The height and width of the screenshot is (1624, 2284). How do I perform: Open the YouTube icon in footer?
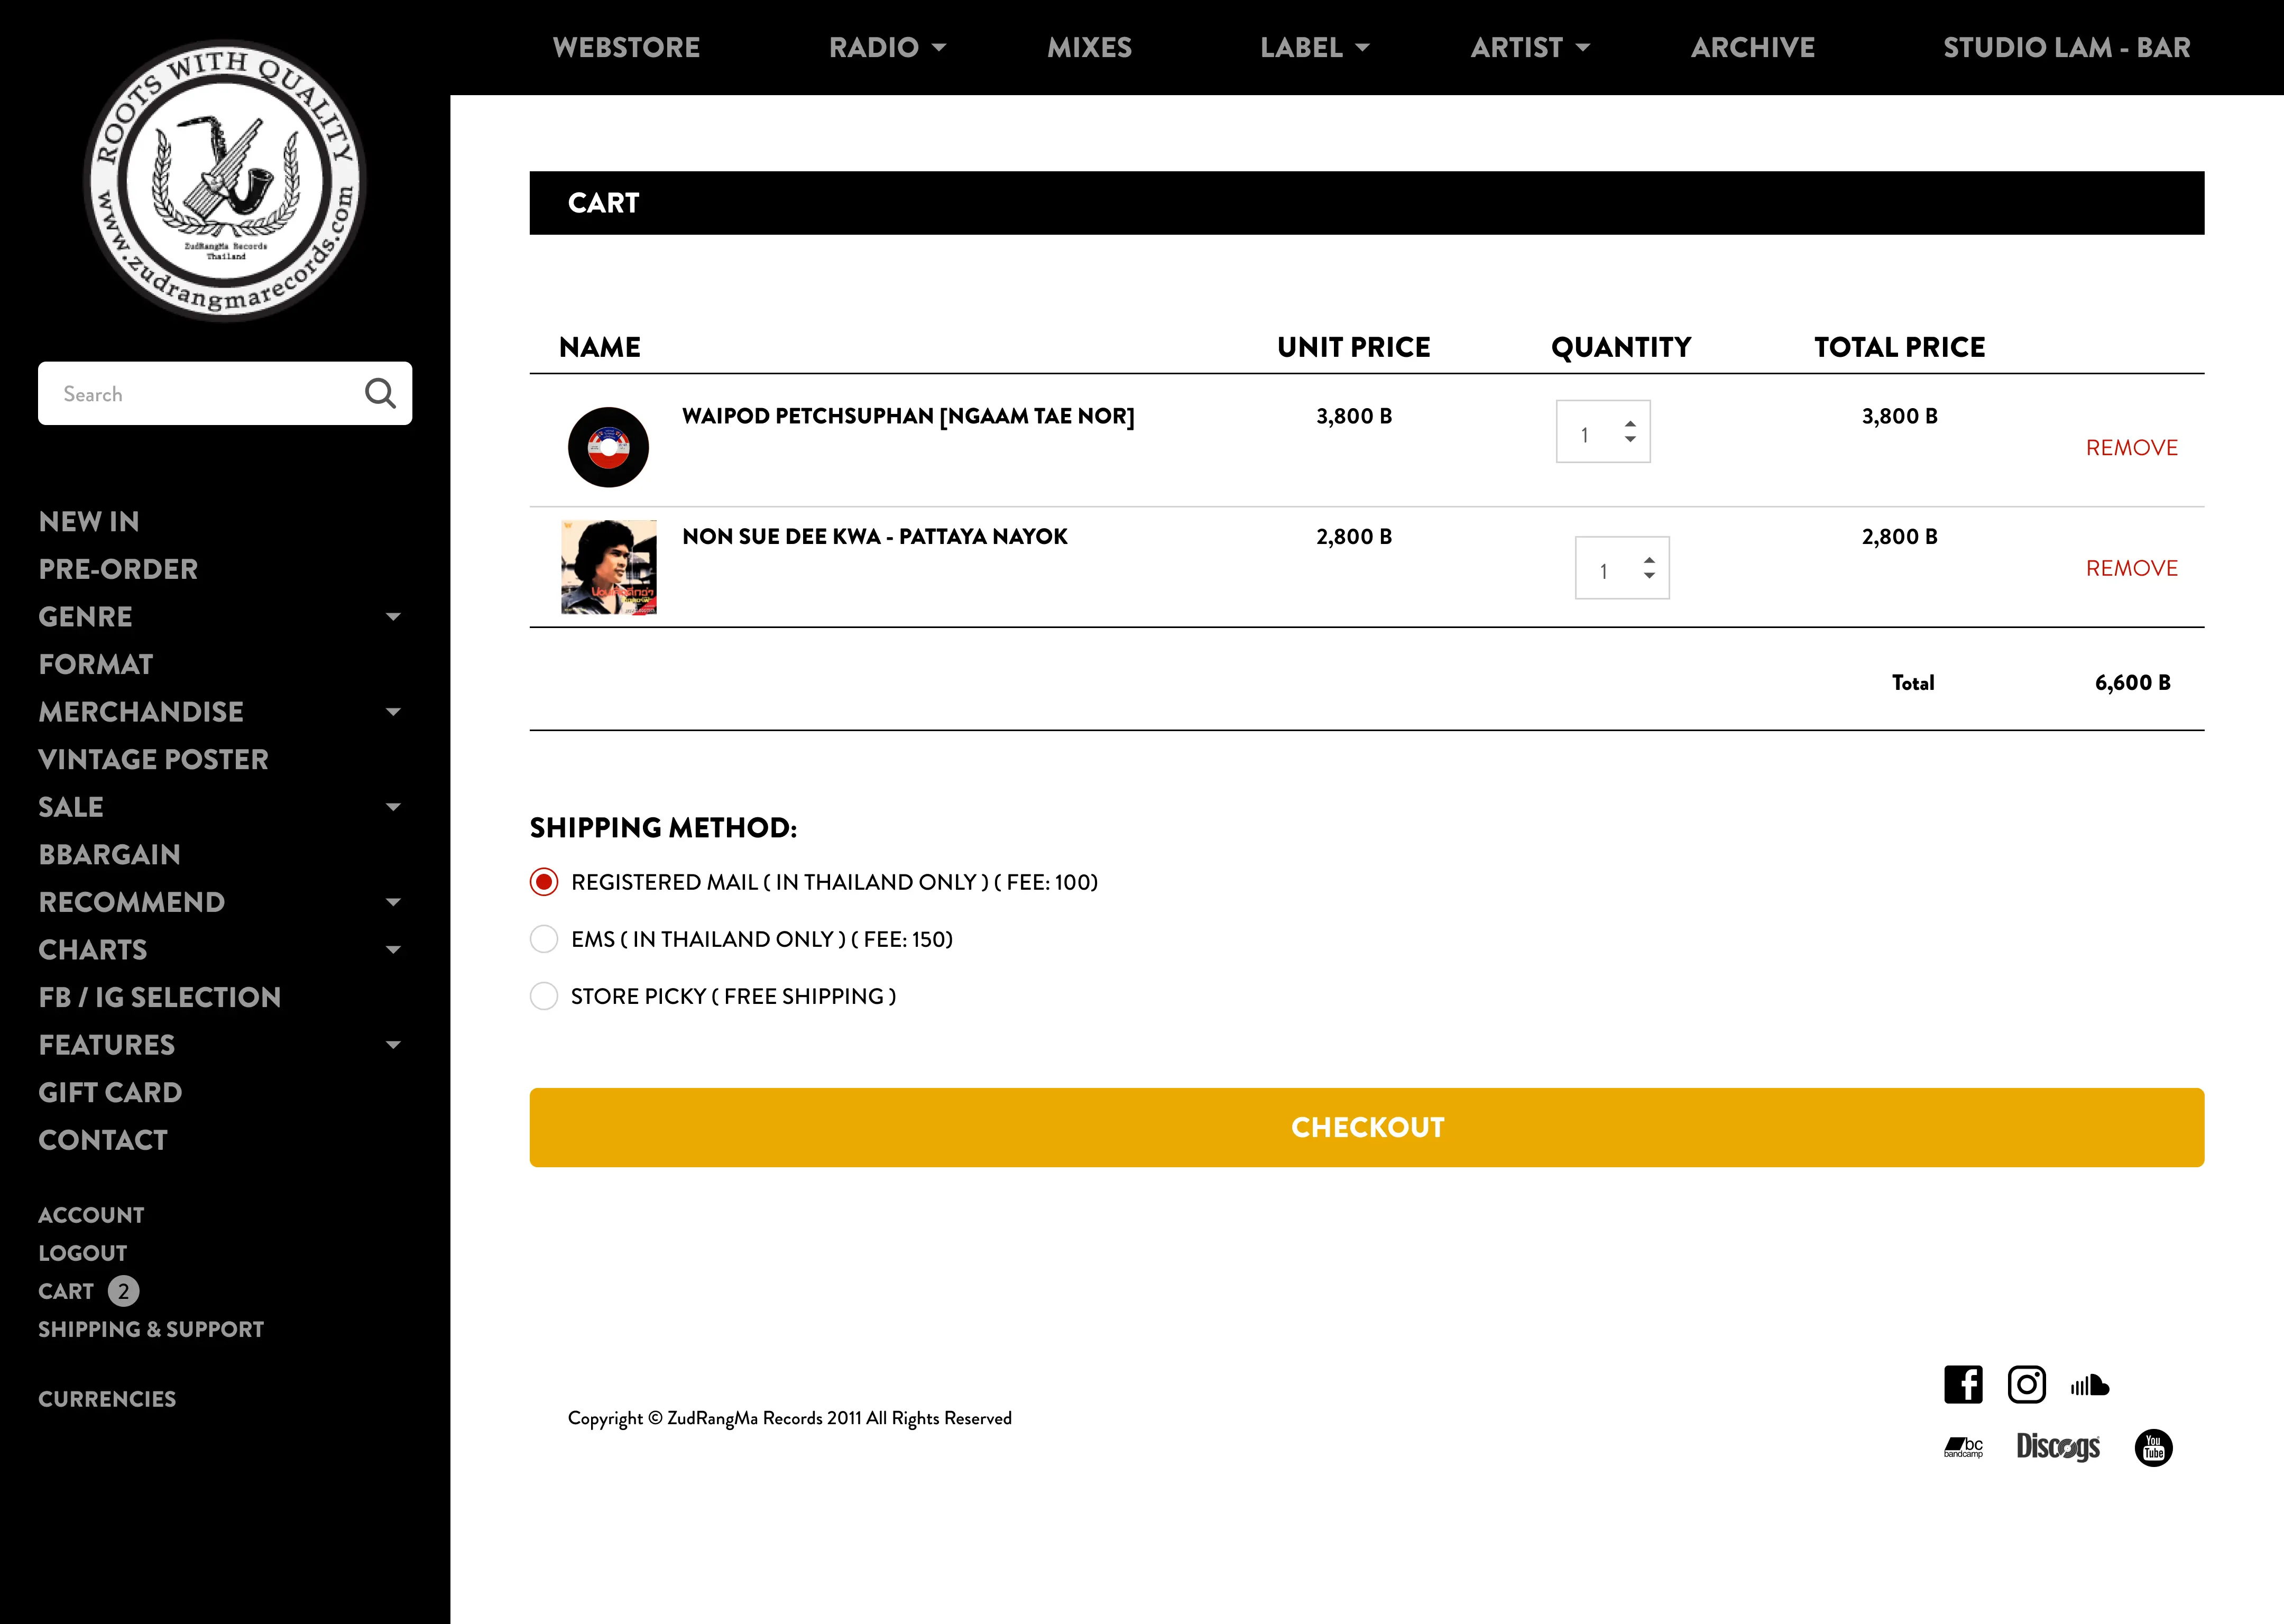click(2153, 1447)
